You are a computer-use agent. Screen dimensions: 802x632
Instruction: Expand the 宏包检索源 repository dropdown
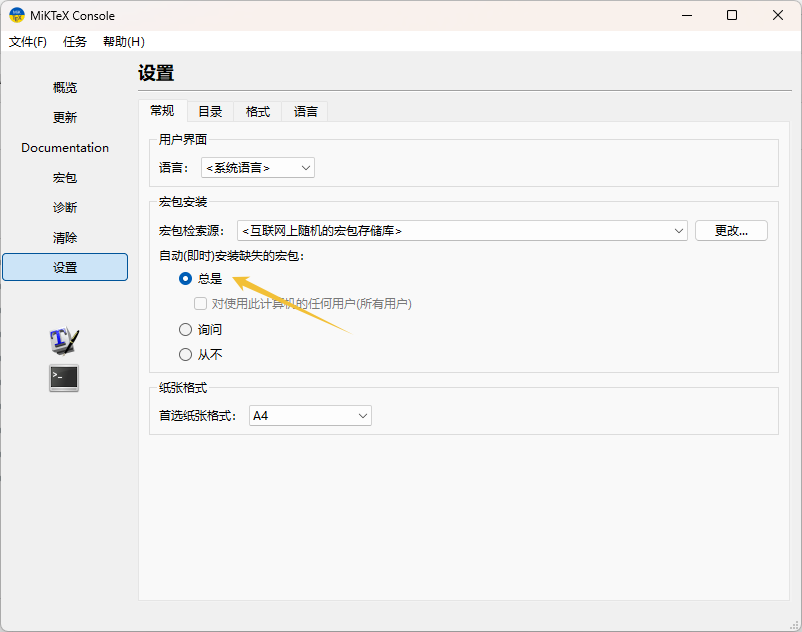click(462, 231)
